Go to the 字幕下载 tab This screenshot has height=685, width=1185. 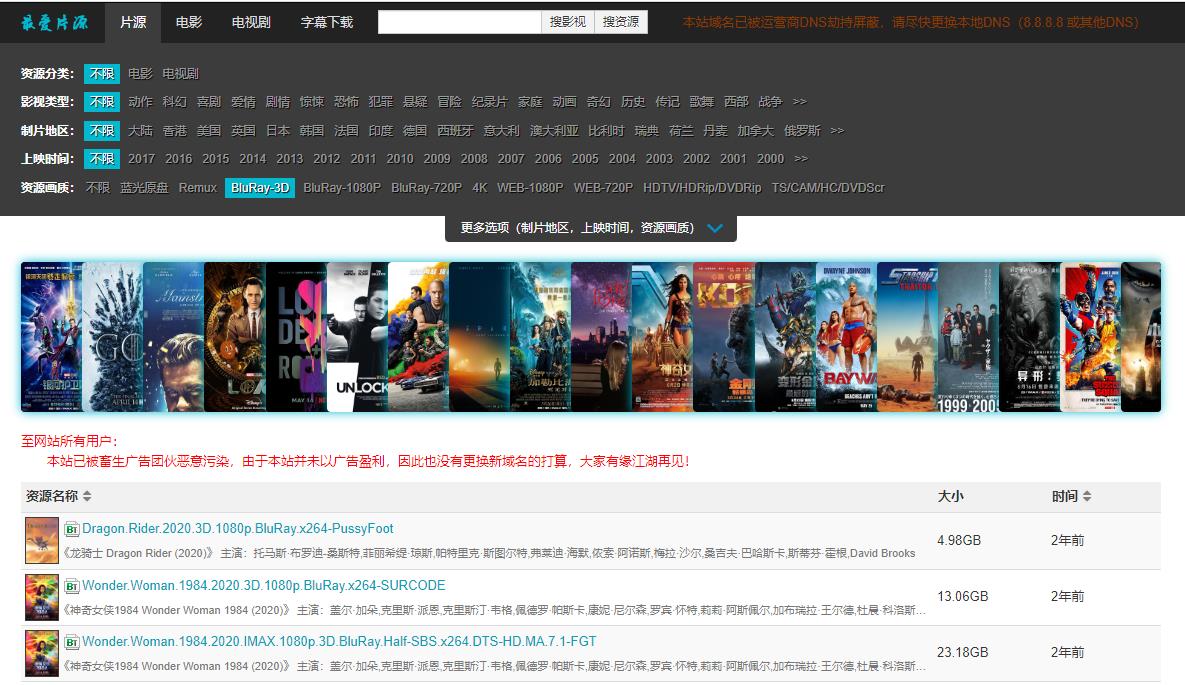[x=326, y=22]
